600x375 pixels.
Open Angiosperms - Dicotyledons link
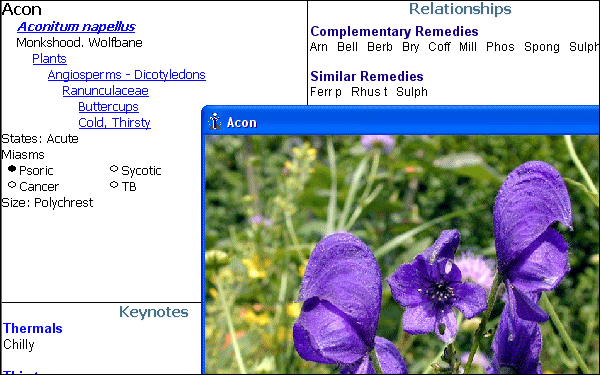127,75
